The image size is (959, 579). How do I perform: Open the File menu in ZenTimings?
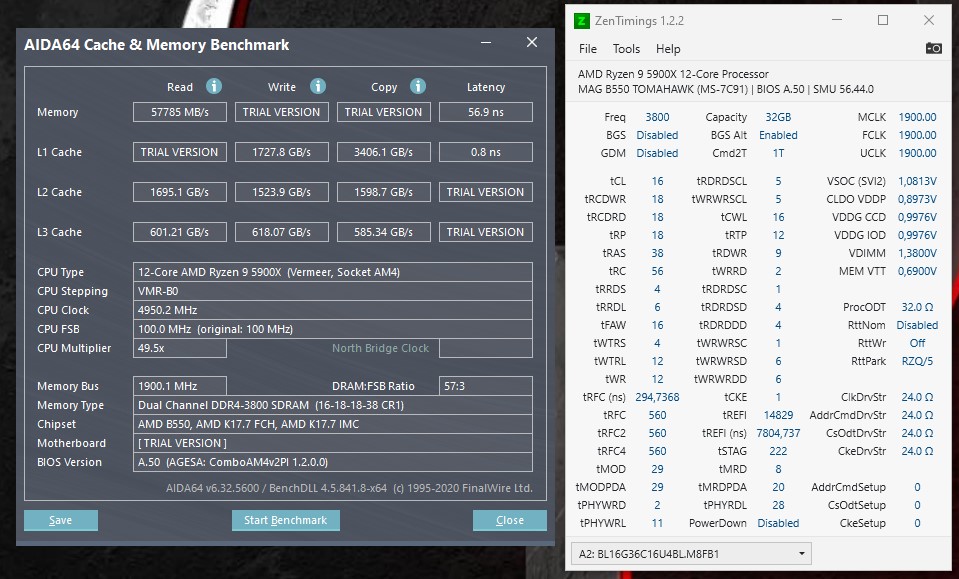point(588,49)
